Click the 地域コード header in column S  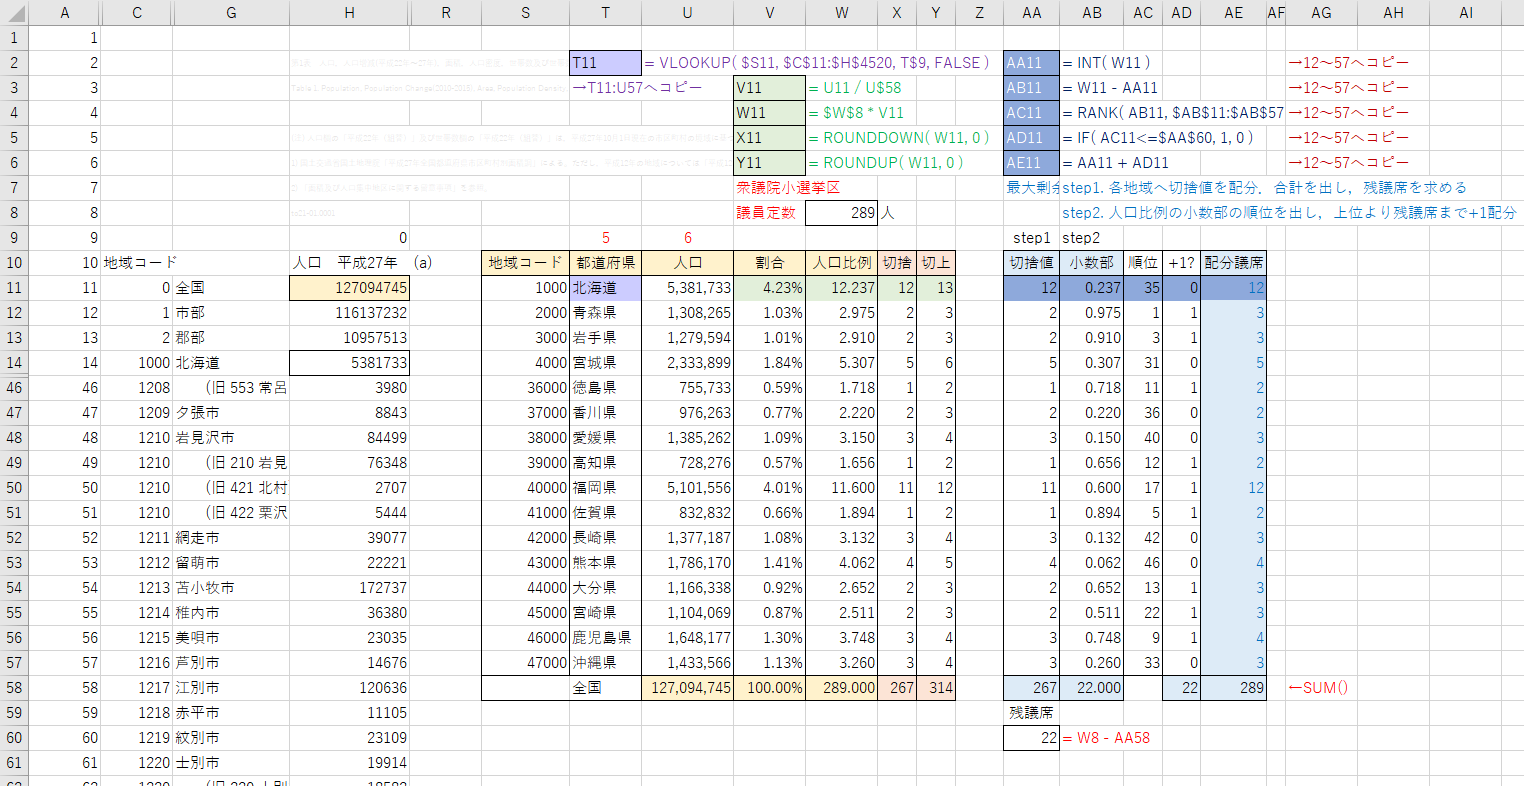click(526, 263)
